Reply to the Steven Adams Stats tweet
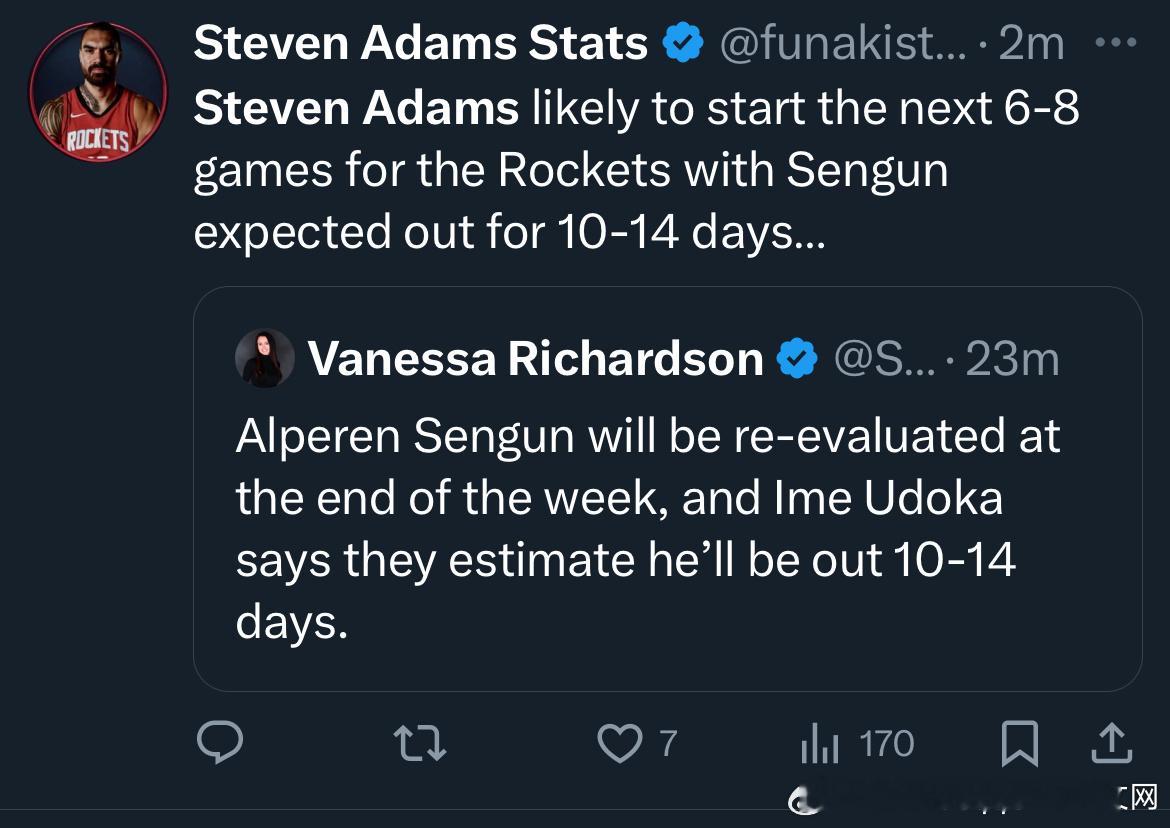 click(x=219, y=744)
